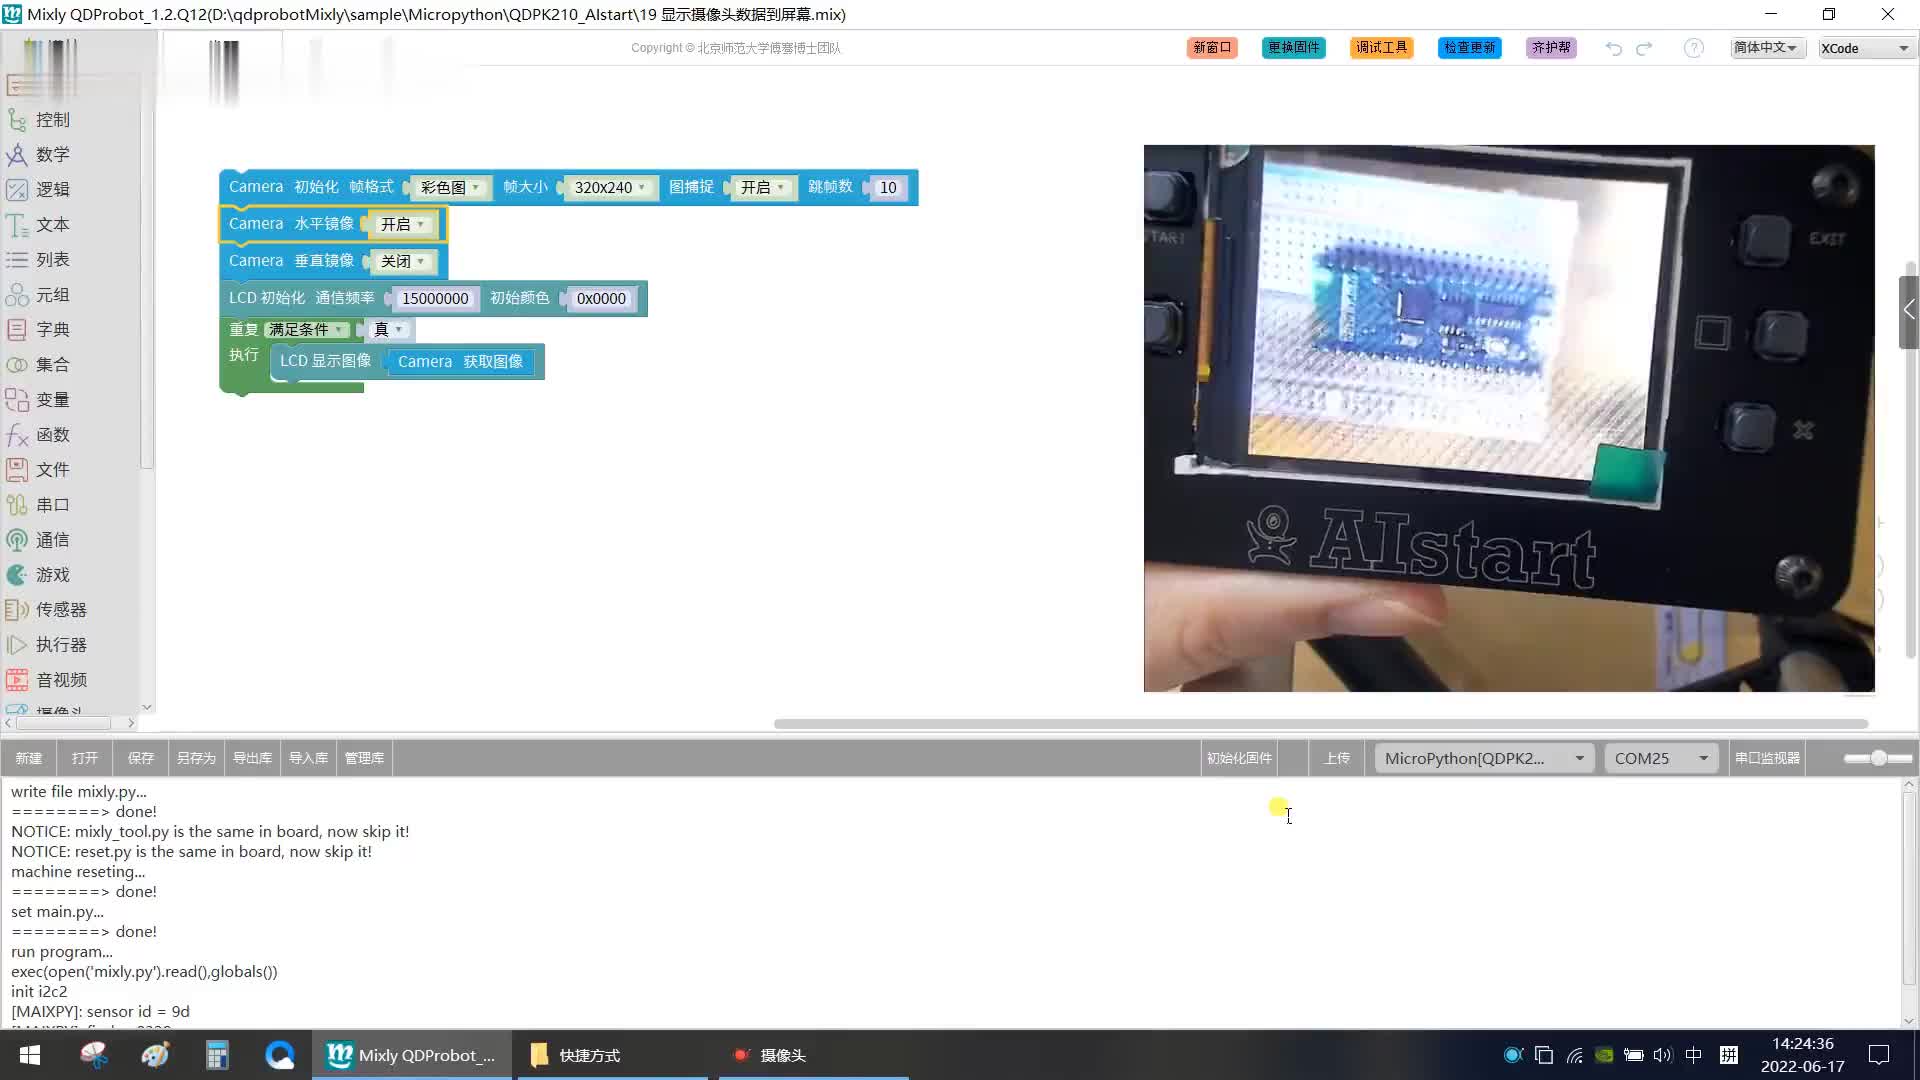Open the 变量 category icon
Image resolution: width=1920 pixels, height=1080 pixels.
17,400
